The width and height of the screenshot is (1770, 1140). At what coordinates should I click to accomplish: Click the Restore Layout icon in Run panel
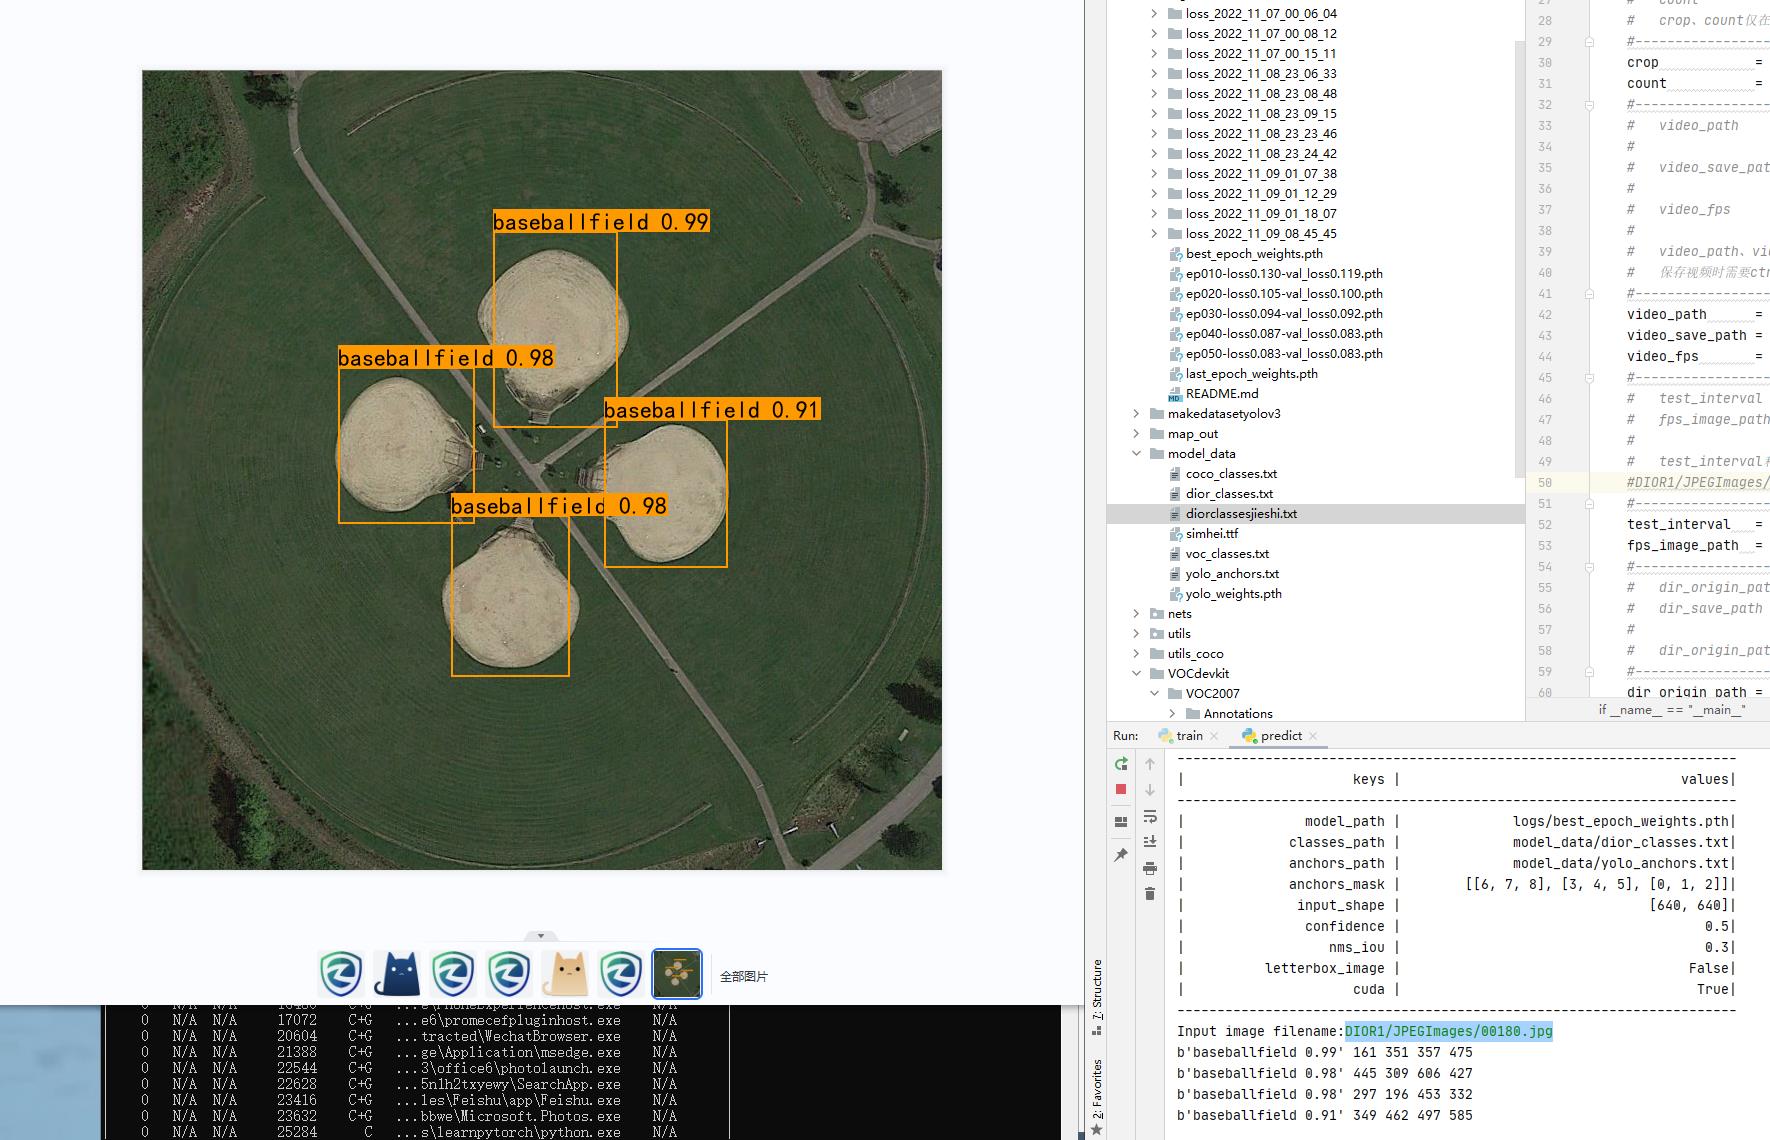tap(1121, 822)
